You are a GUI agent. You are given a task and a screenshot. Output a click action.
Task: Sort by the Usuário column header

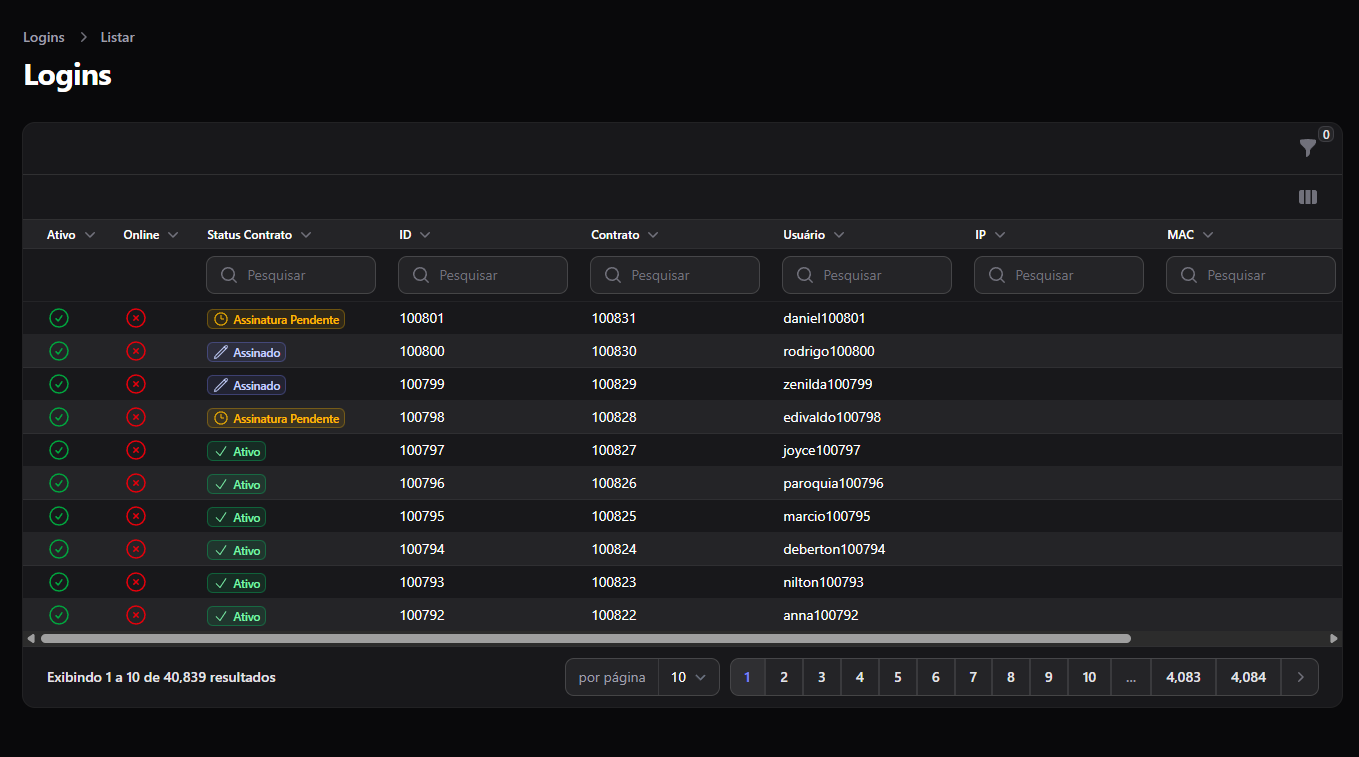[814, 235]
